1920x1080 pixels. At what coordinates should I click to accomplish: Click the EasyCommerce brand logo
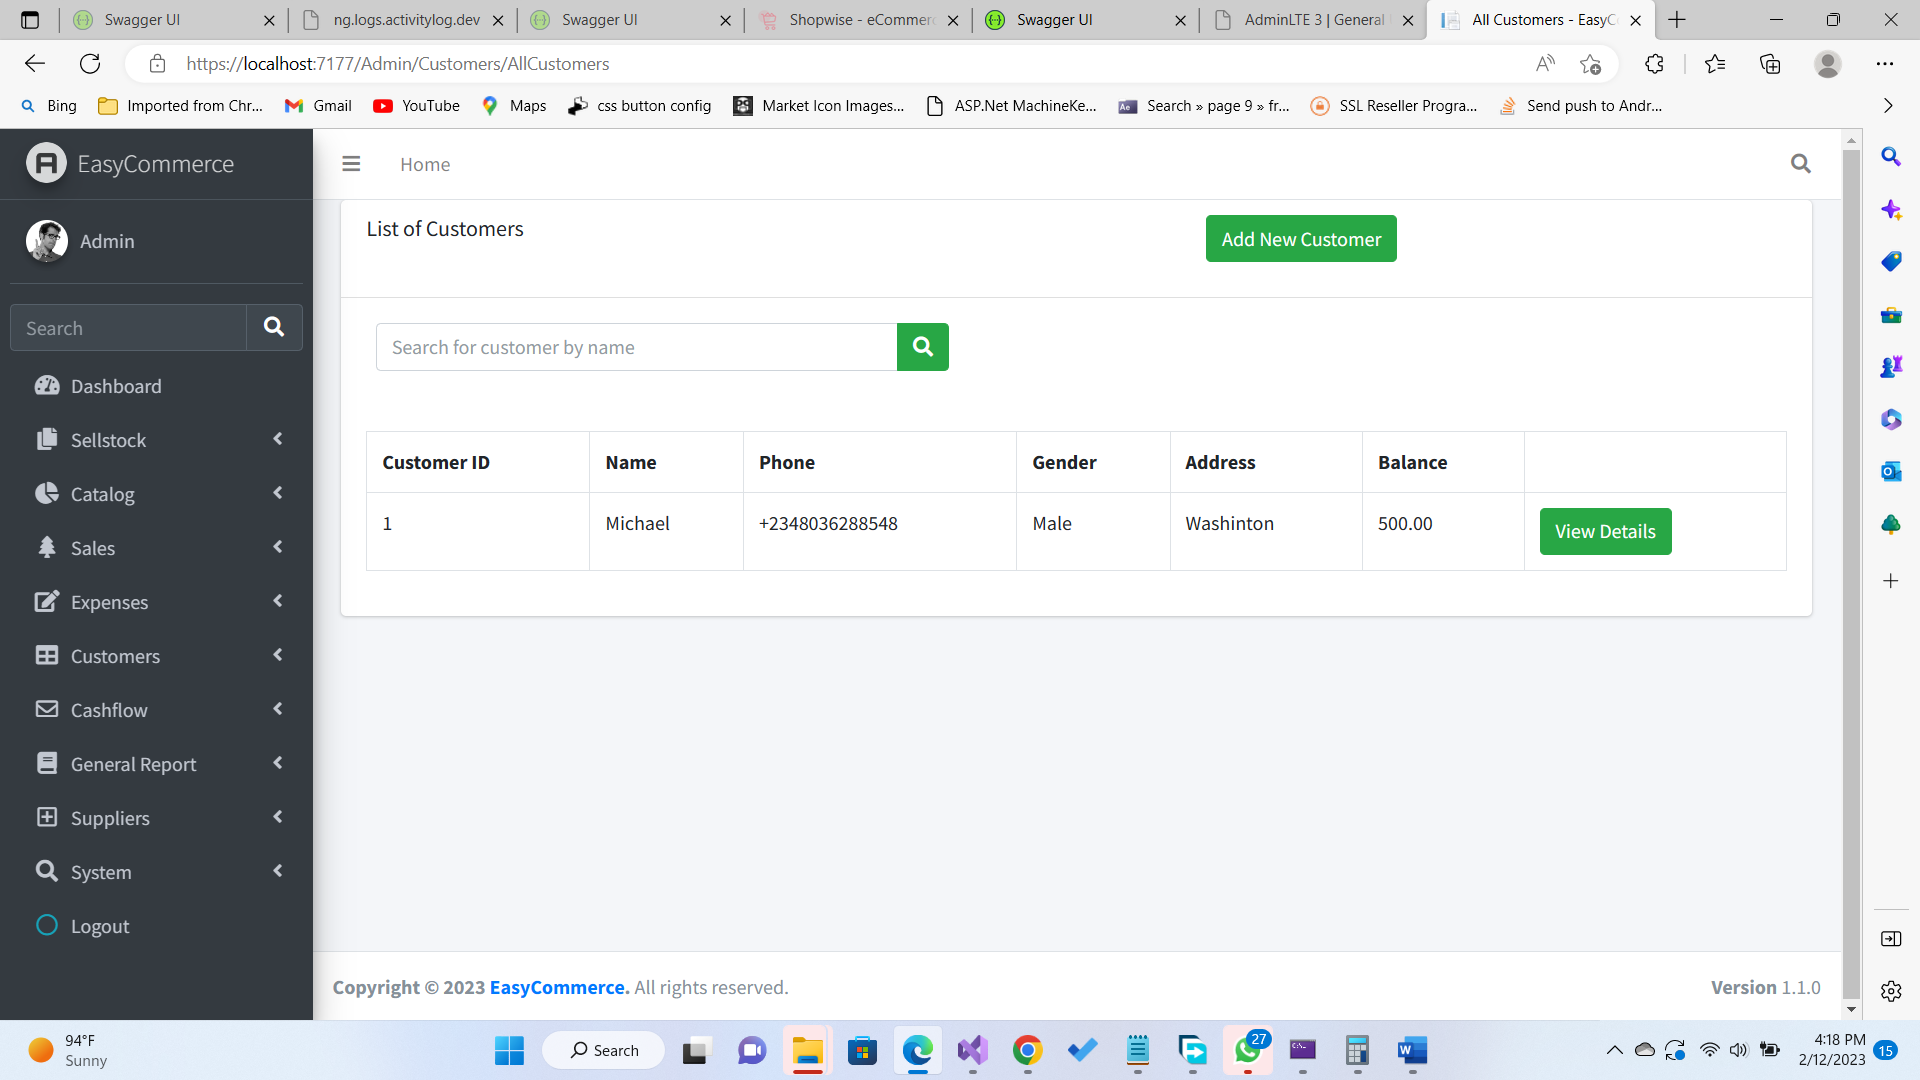tap(46, 164)
